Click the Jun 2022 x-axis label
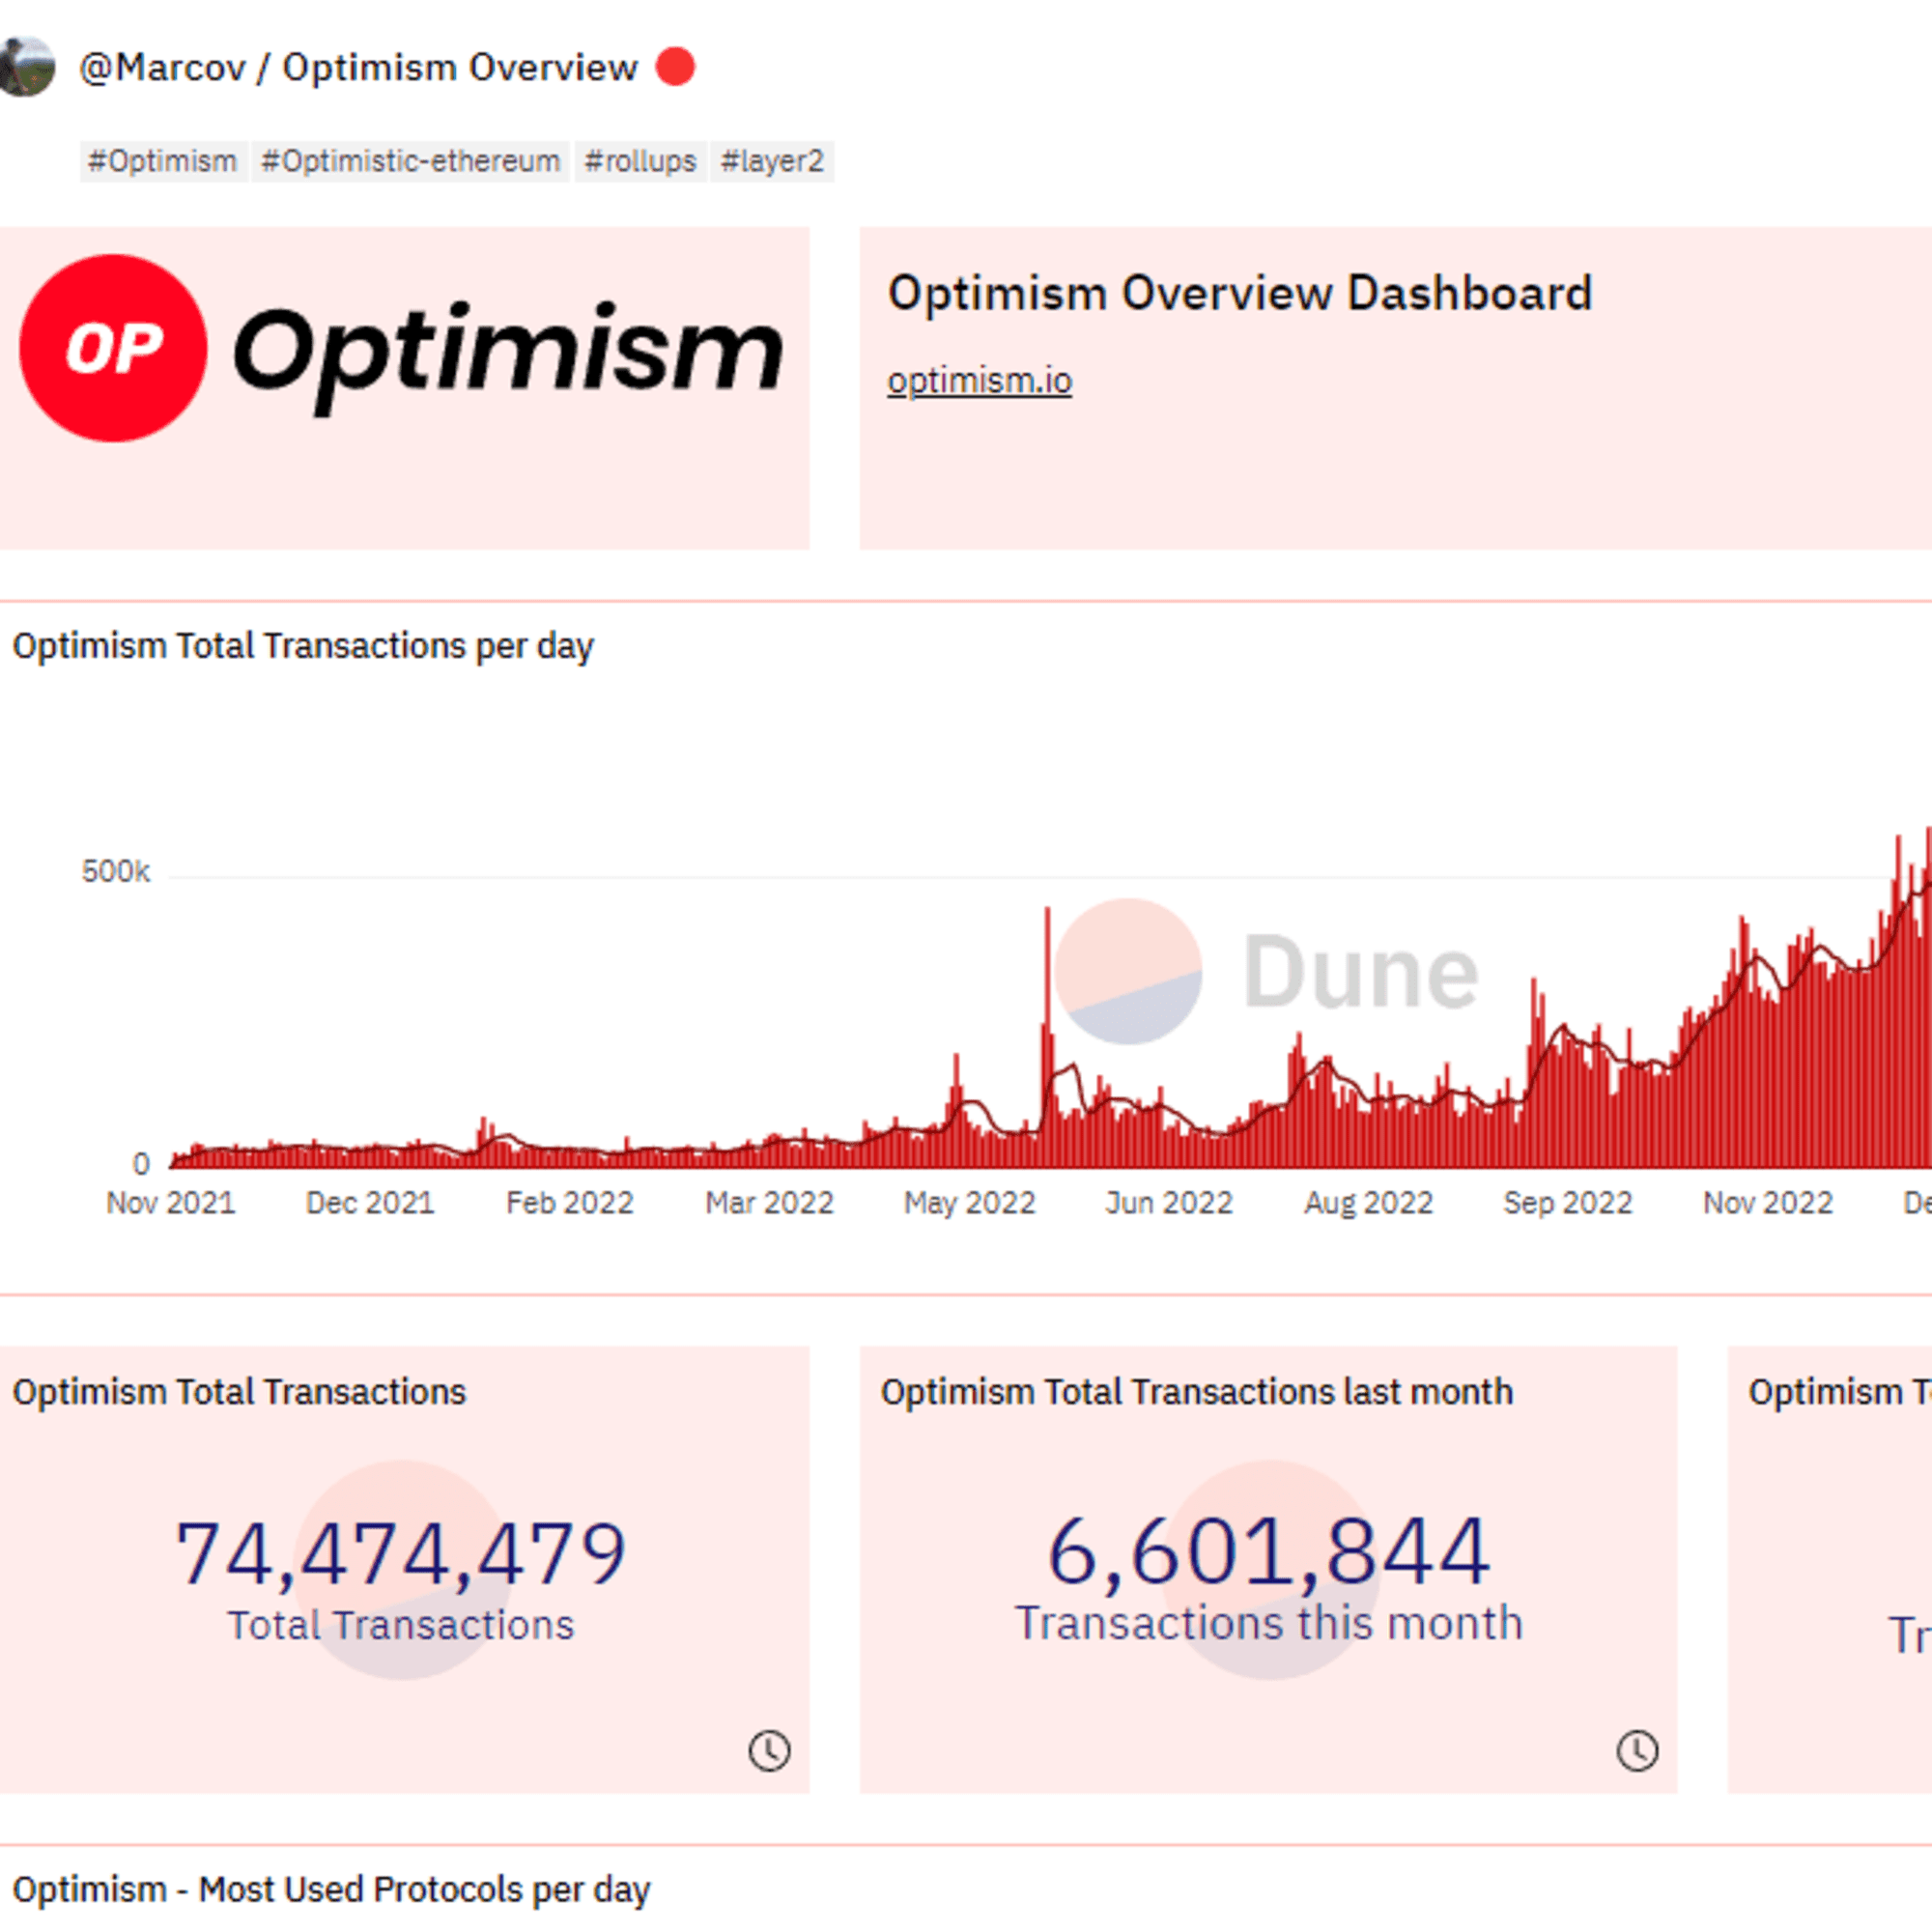This screenshot has height=1932, width=1932. click(x=1169, y=1203)
